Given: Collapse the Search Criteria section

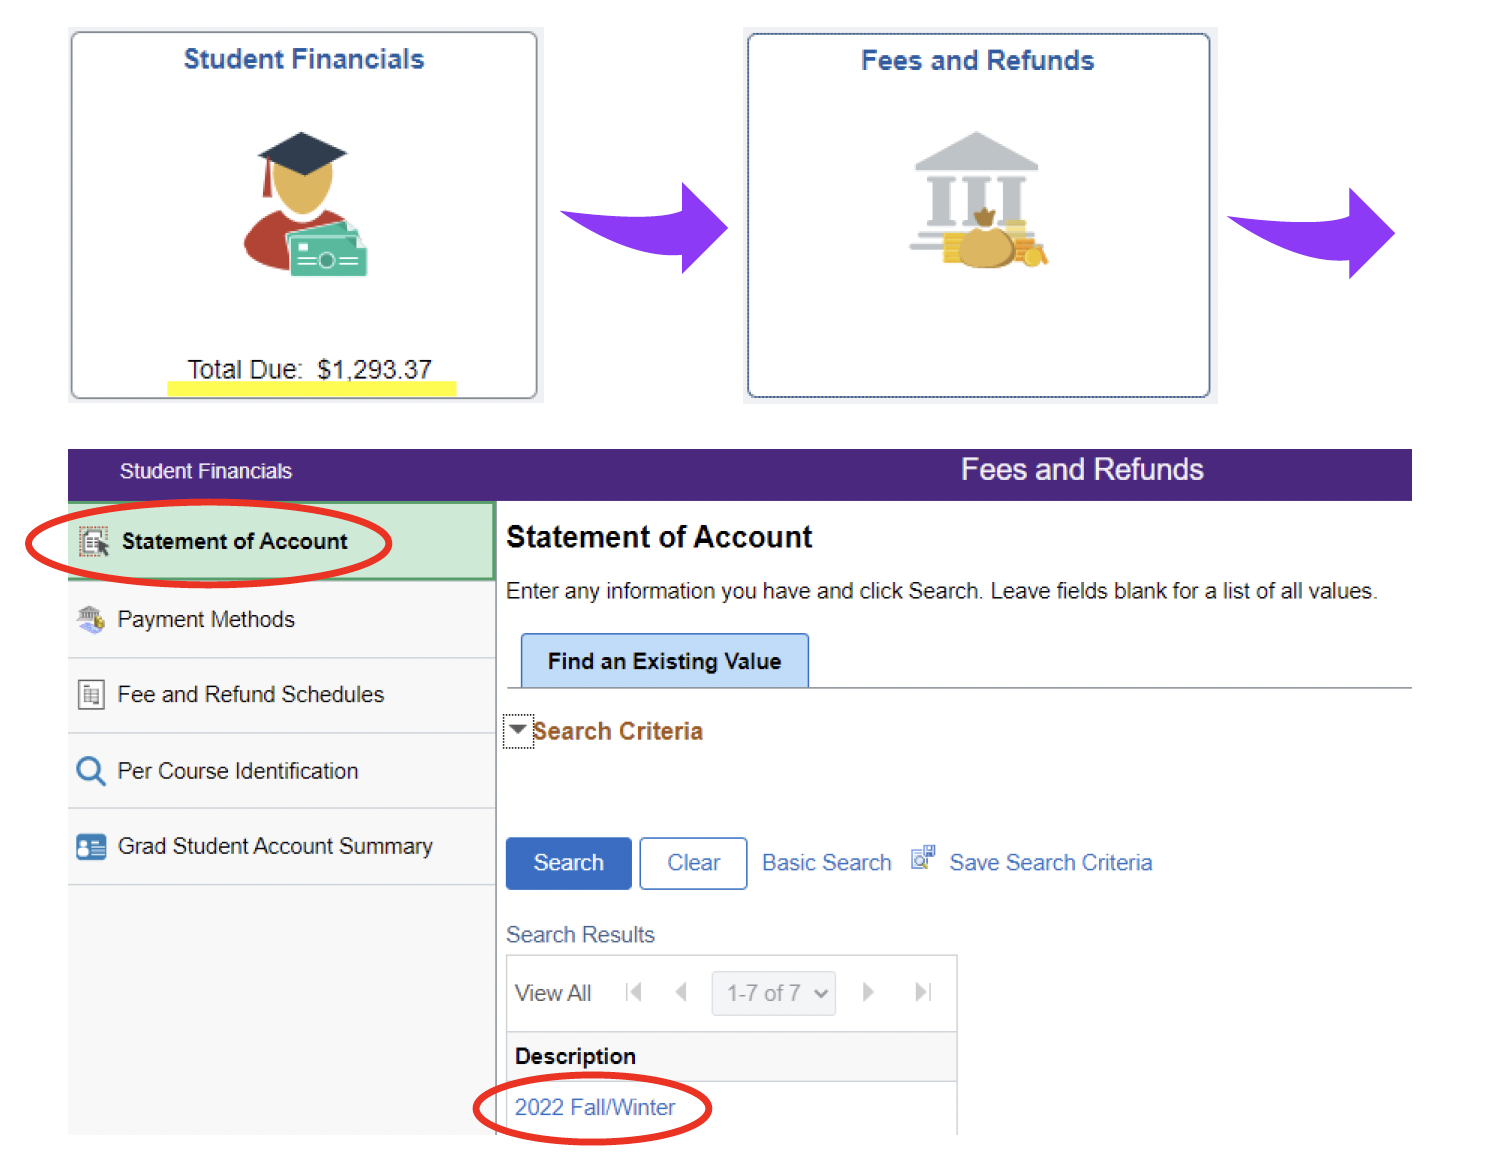Looking at the screenshot, I should (x=518, y=731).
